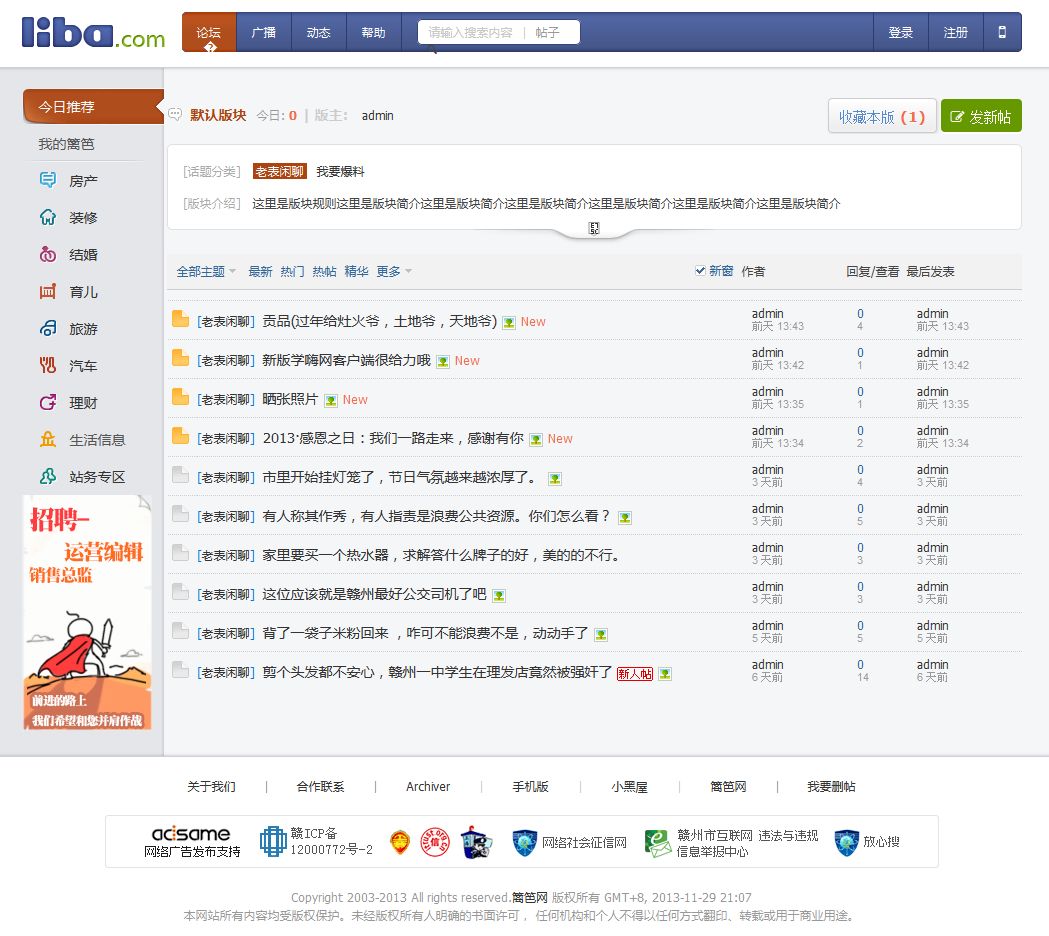The width and height of the screenshot is (1049, 936).
Task: Open thread 新版学嗨网客户端很给力哦
Action: (x=346, y=360)
